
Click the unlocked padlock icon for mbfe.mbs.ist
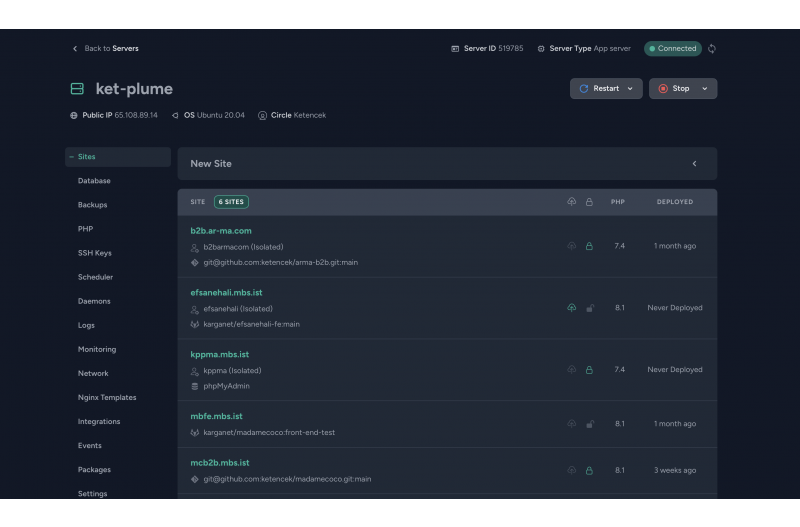[589, 424]
